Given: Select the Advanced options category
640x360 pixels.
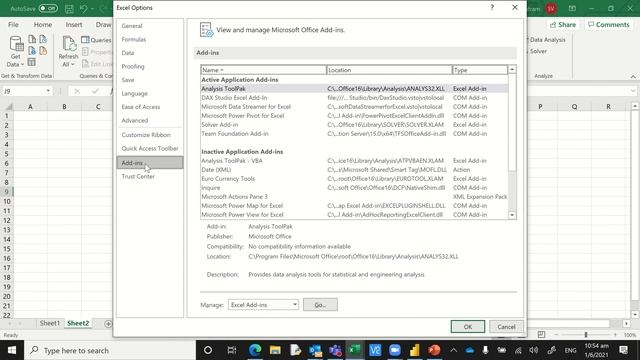Looking at the screenshot, I should coord(150,120).
